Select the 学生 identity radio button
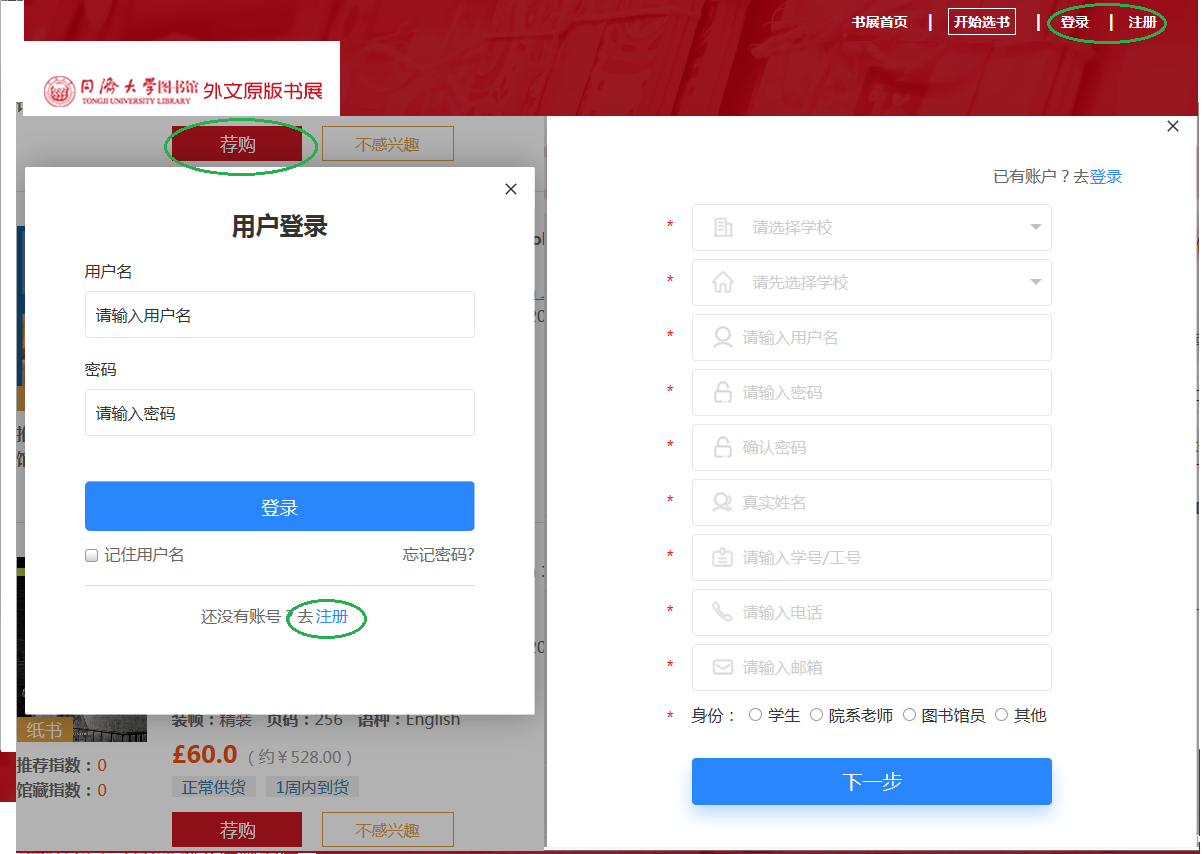 point(755,715)
